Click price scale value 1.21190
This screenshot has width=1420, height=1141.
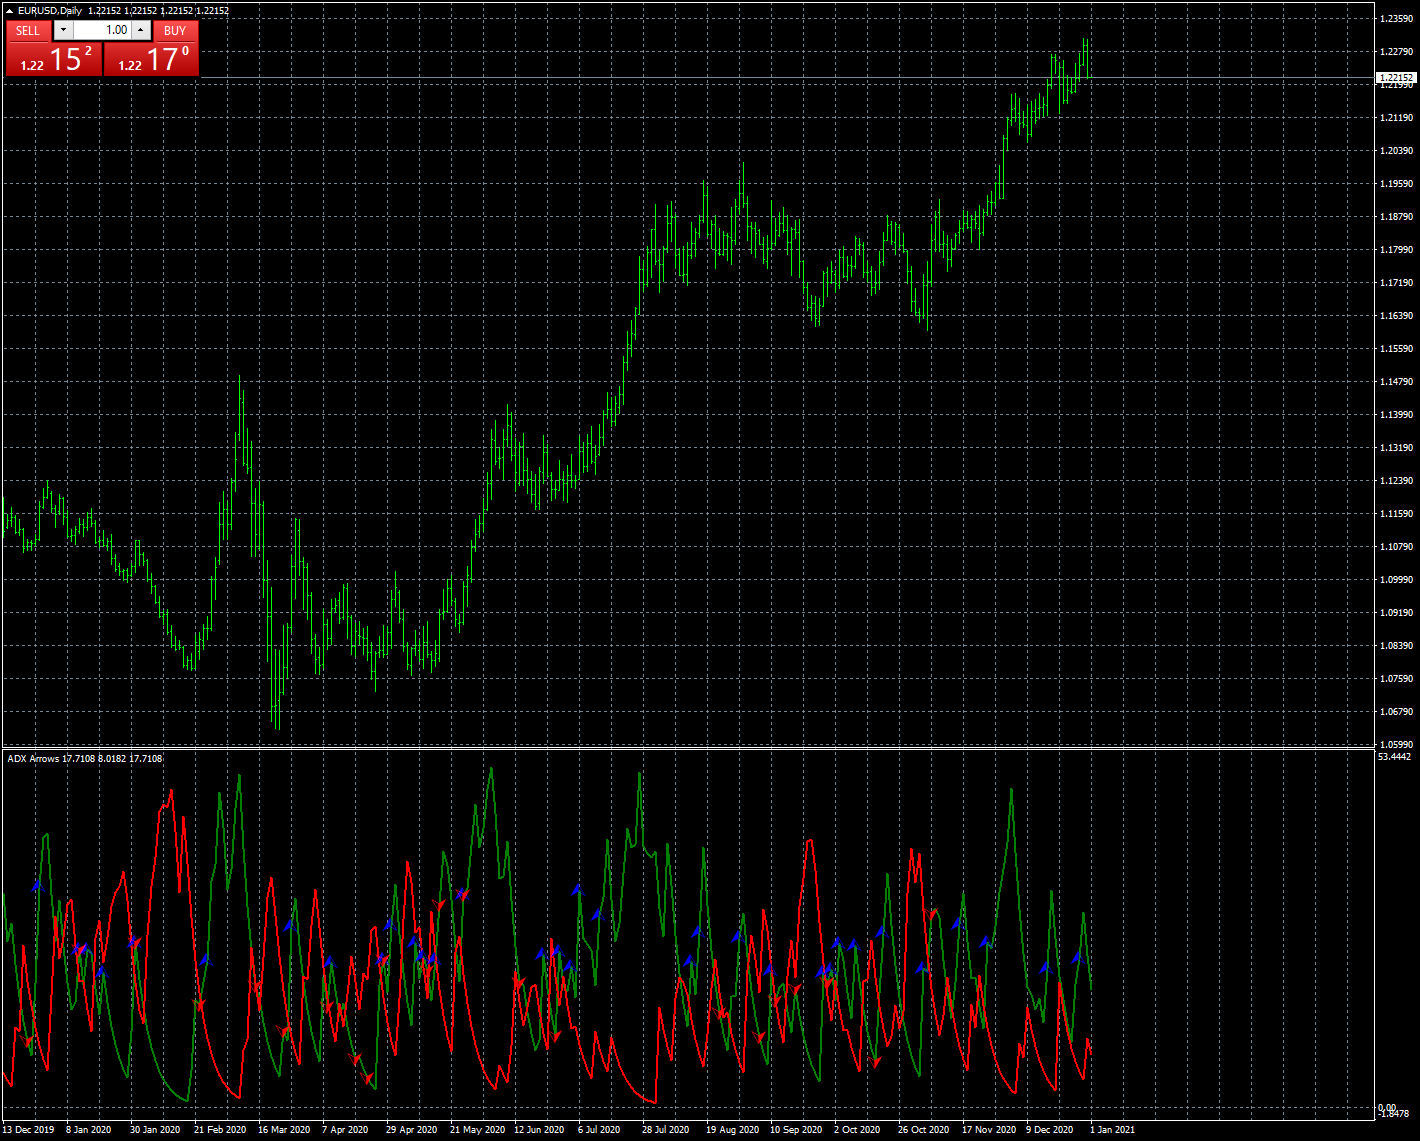click(x=1396, y=118)
